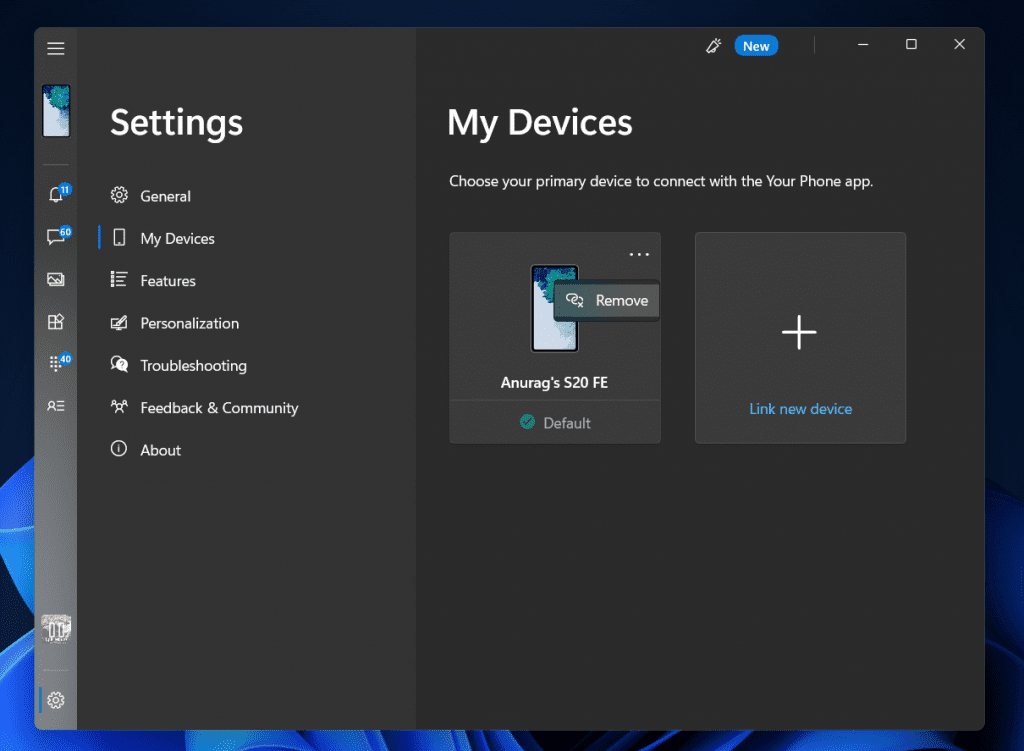Click the blue New badge
Image resolution: width=1024 pixels, height=751 pixels.
pyautogui.click(x=756, y=46)
